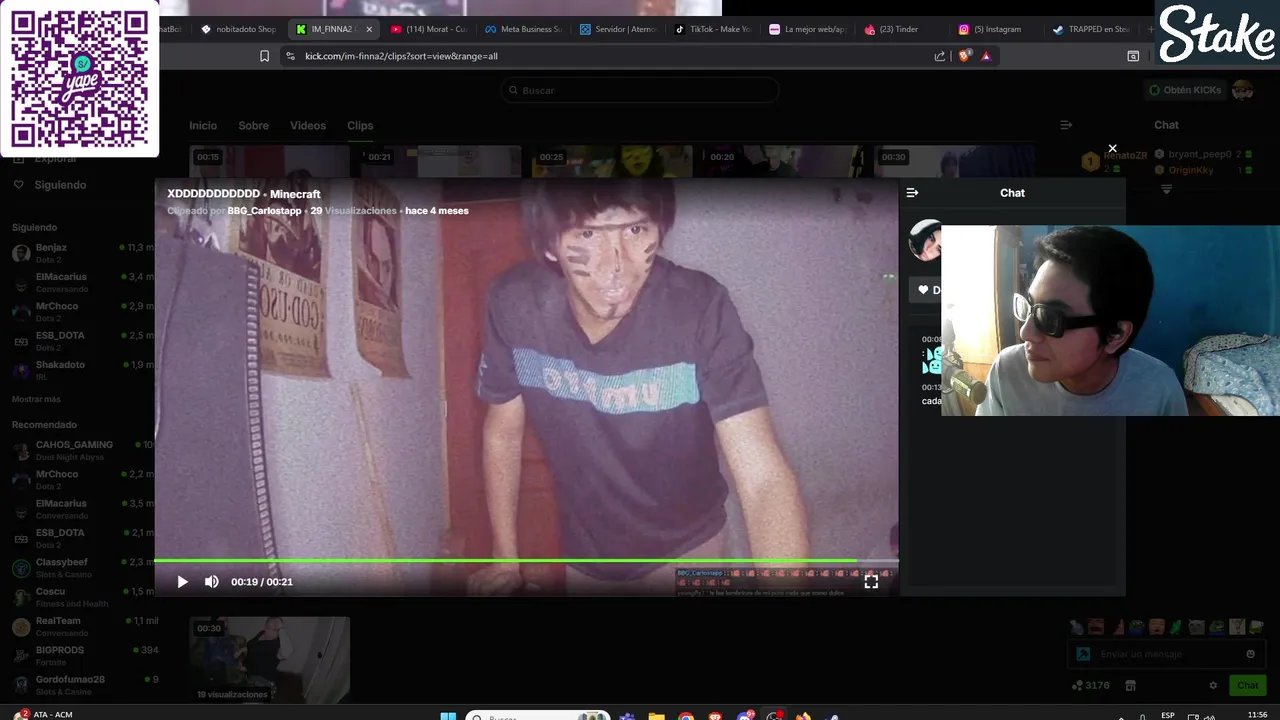Viewport: 1280px width, 720px height.
Task: Open the Brave Shields lion icon
Action: (964, 56)
